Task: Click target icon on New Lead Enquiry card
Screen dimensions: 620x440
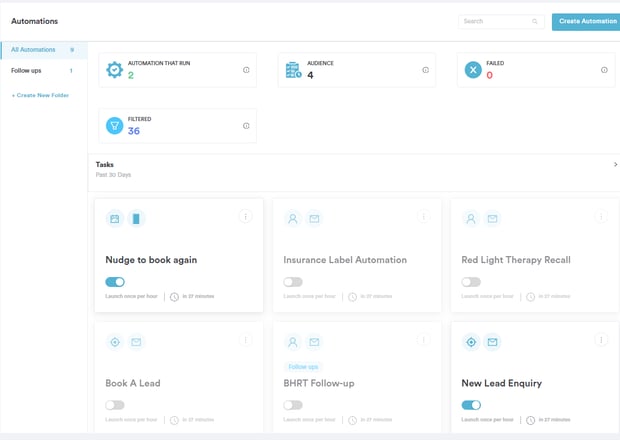Action: [471, 342]
